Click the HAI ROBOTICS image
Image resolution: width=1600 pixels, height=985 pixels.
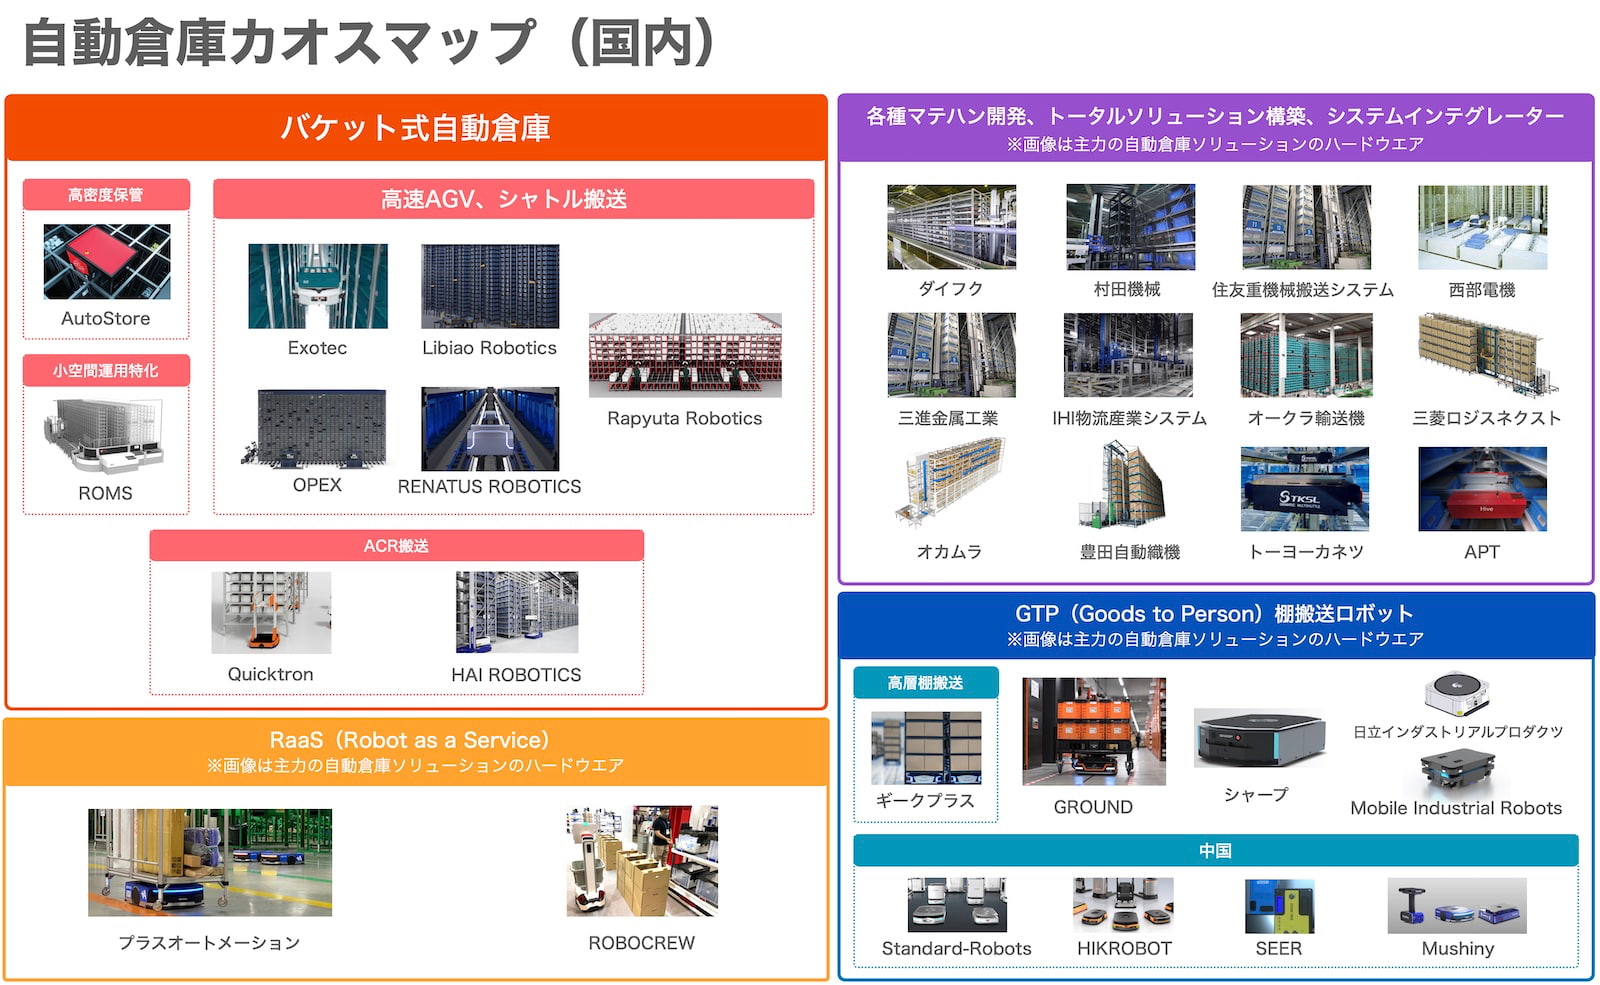tap(516, 613)
